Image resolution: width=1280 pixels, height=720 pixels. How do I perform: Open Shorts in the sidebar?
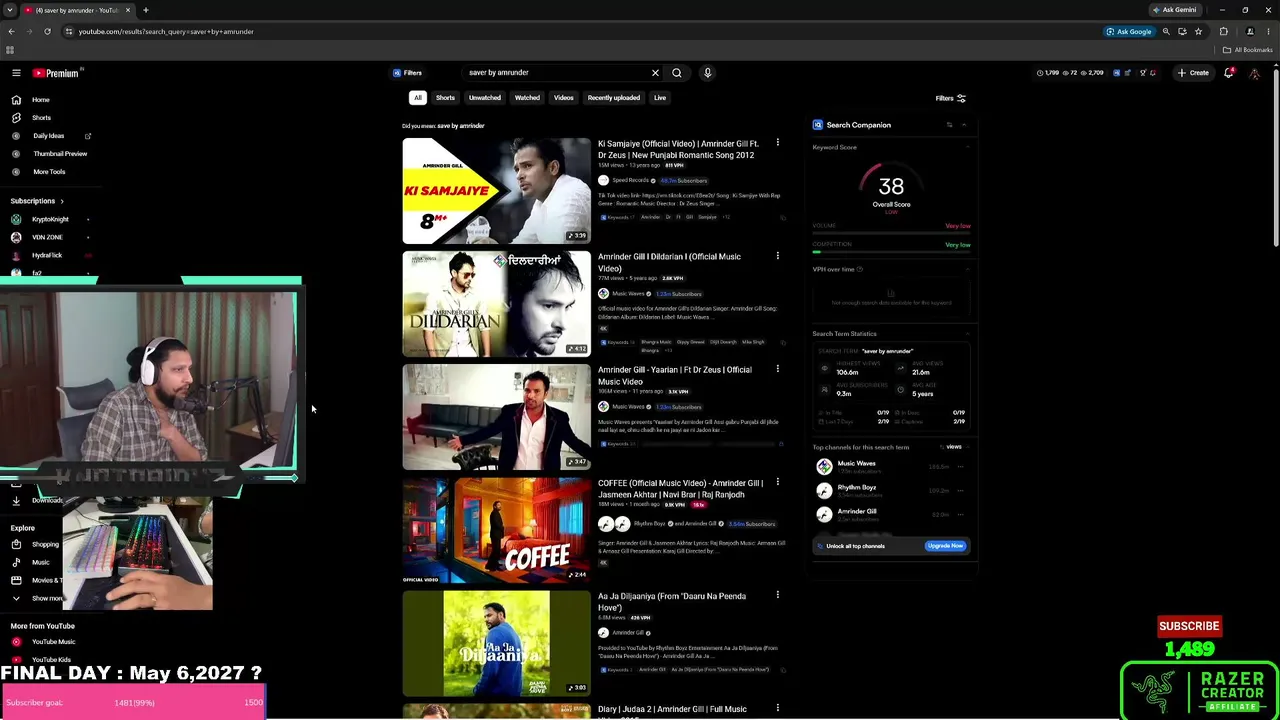click(x=41, y=118)
